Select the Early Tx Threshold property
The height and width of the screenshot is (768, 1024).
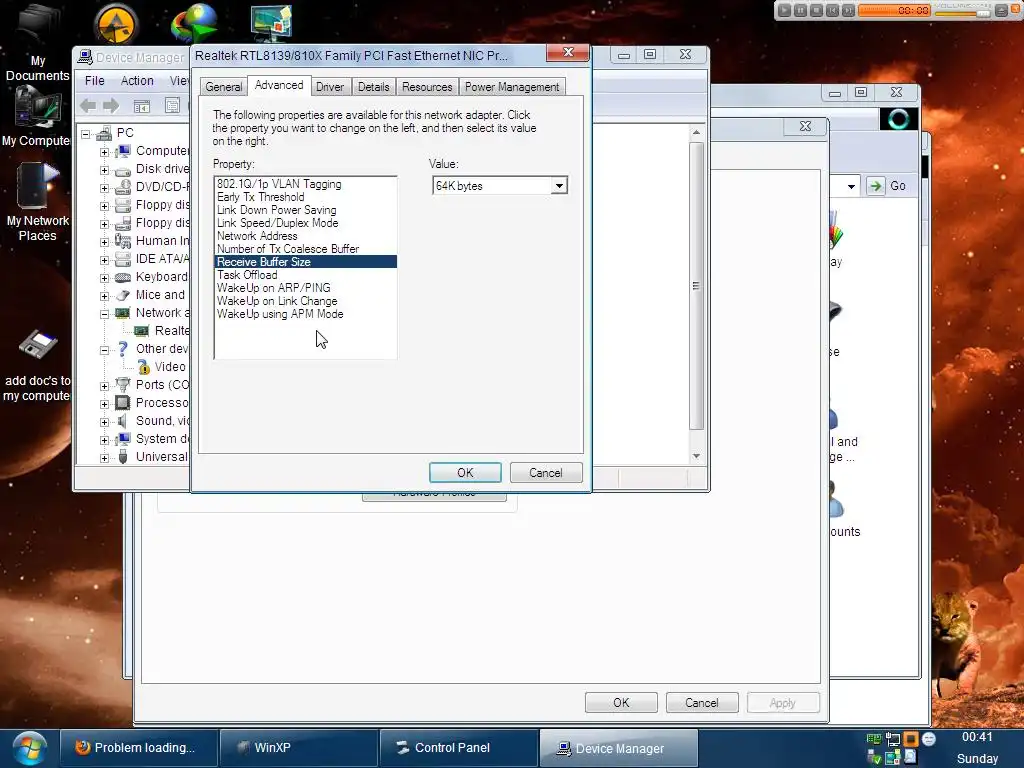point(305,197)
